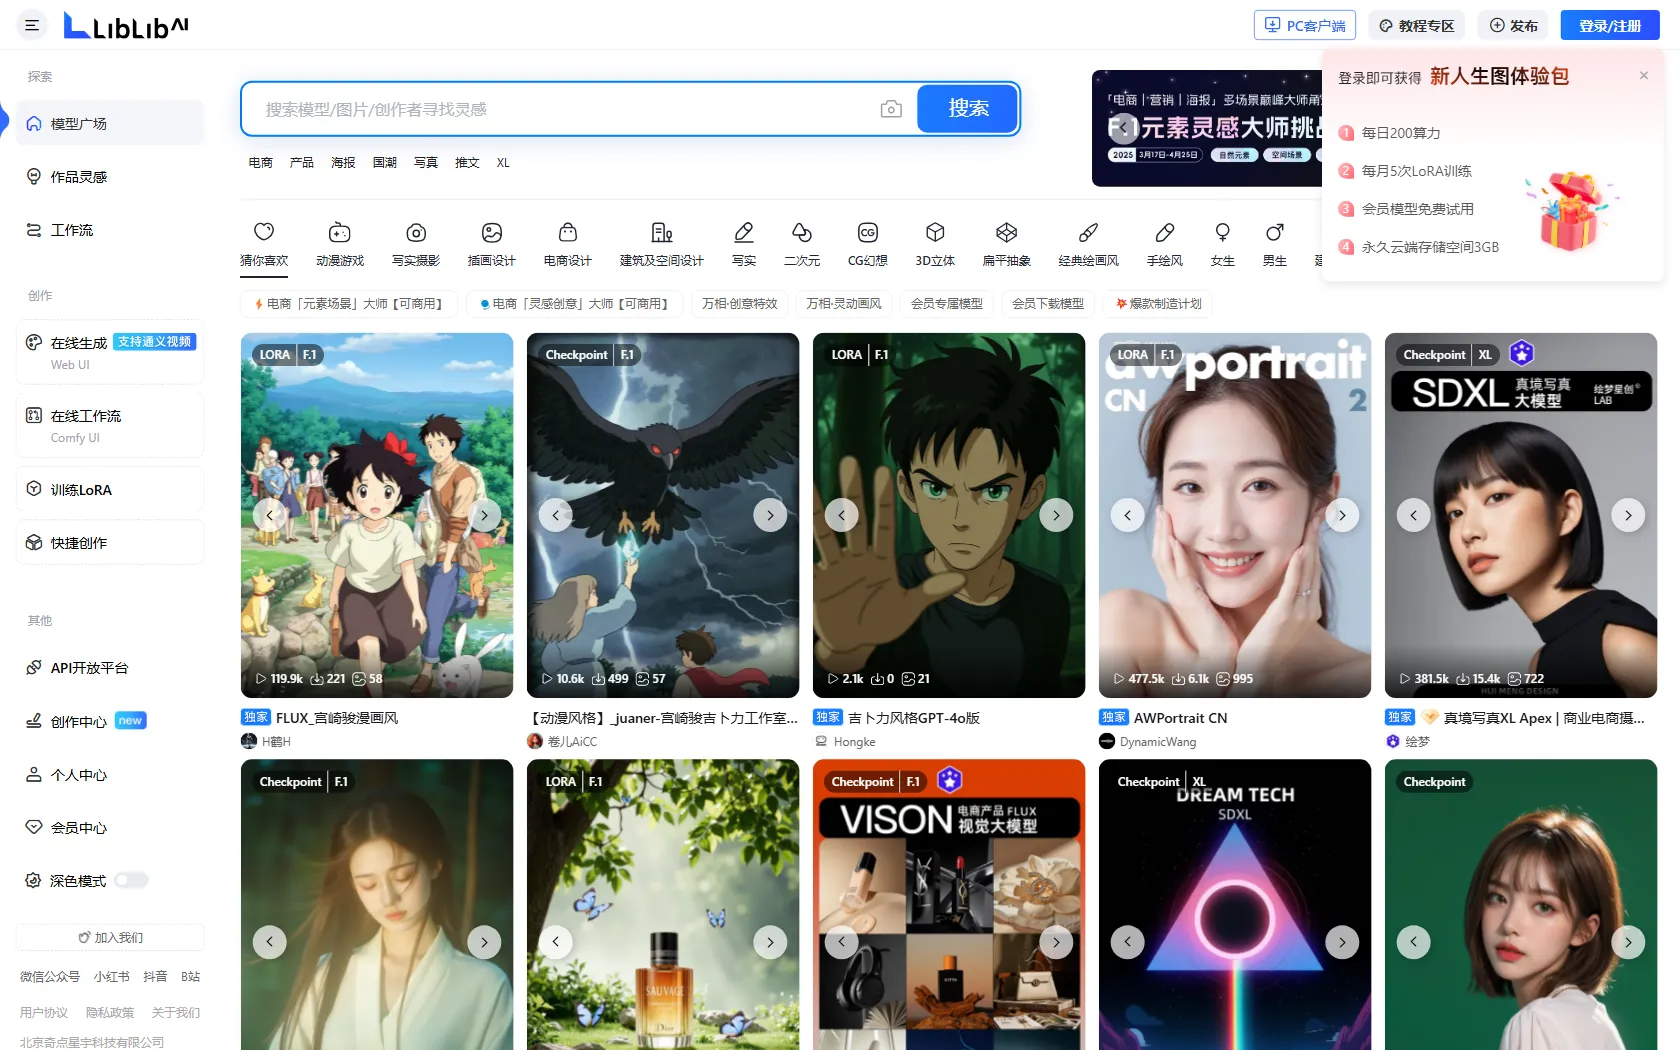The width and height of the screenshot is (1680, 1050).
Task: Click the camera image-search icon
Action: click(891, 109)
